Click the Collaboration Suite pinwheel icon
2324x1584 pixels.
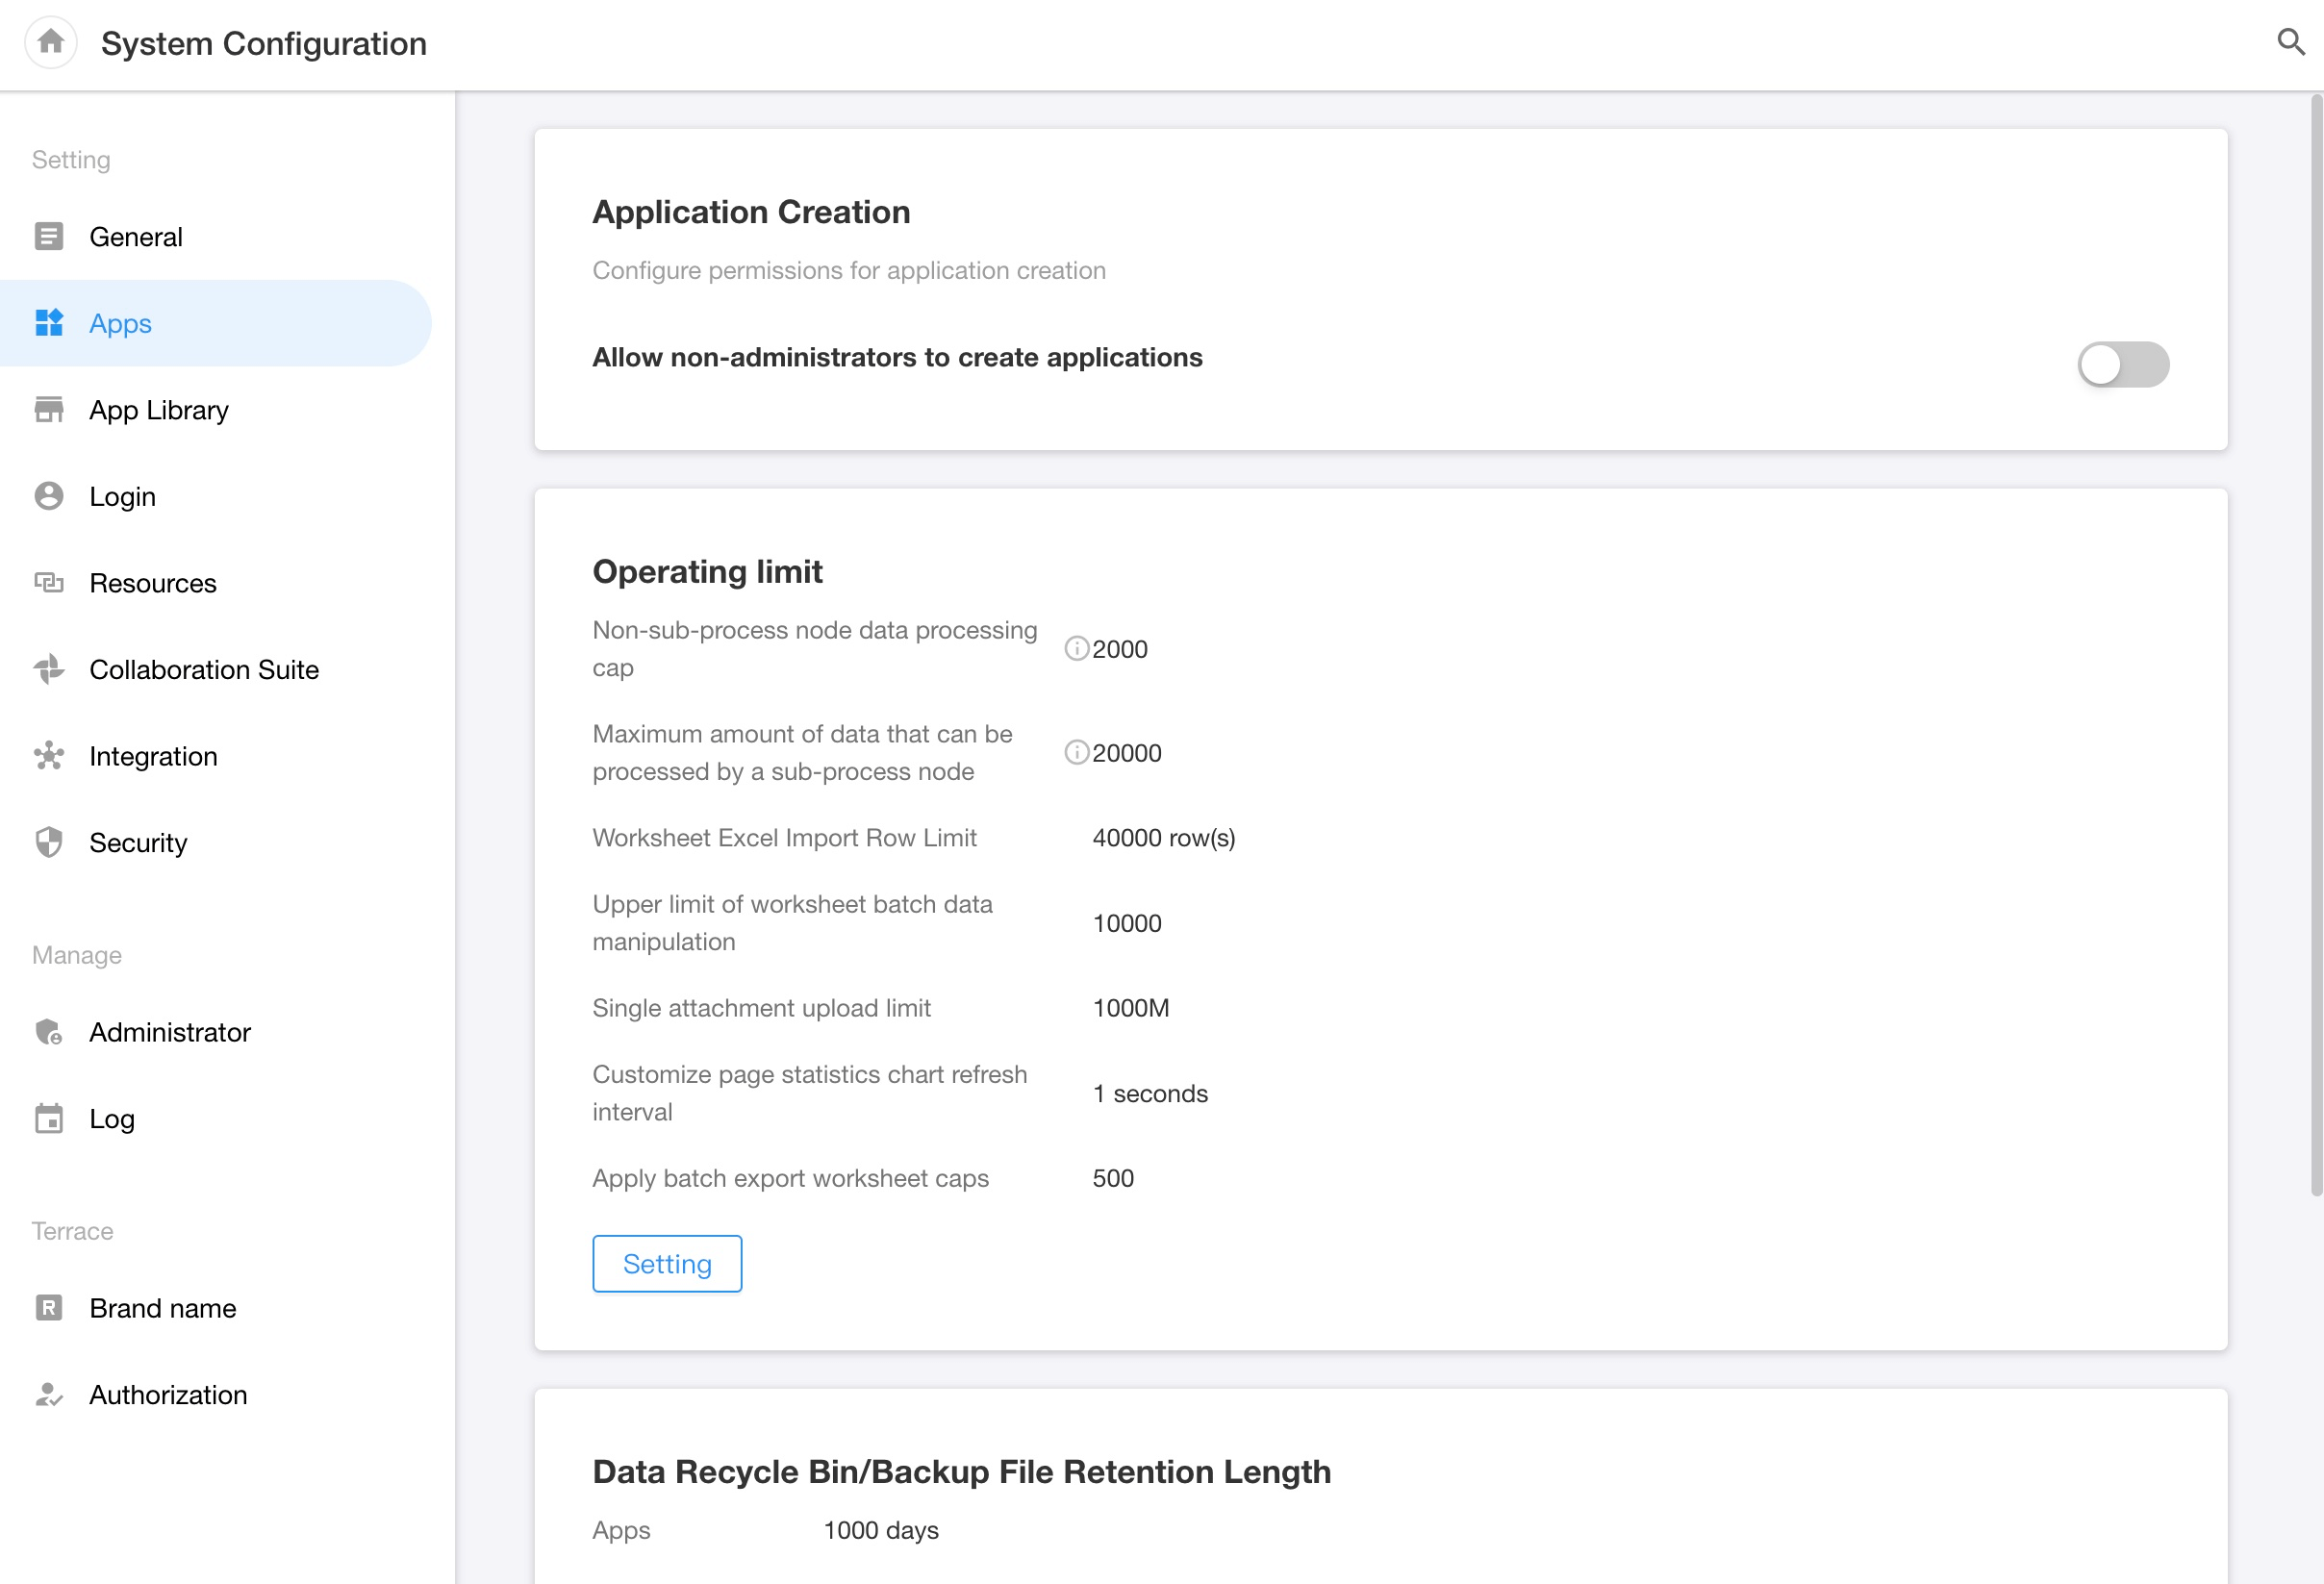click(48, 669)
